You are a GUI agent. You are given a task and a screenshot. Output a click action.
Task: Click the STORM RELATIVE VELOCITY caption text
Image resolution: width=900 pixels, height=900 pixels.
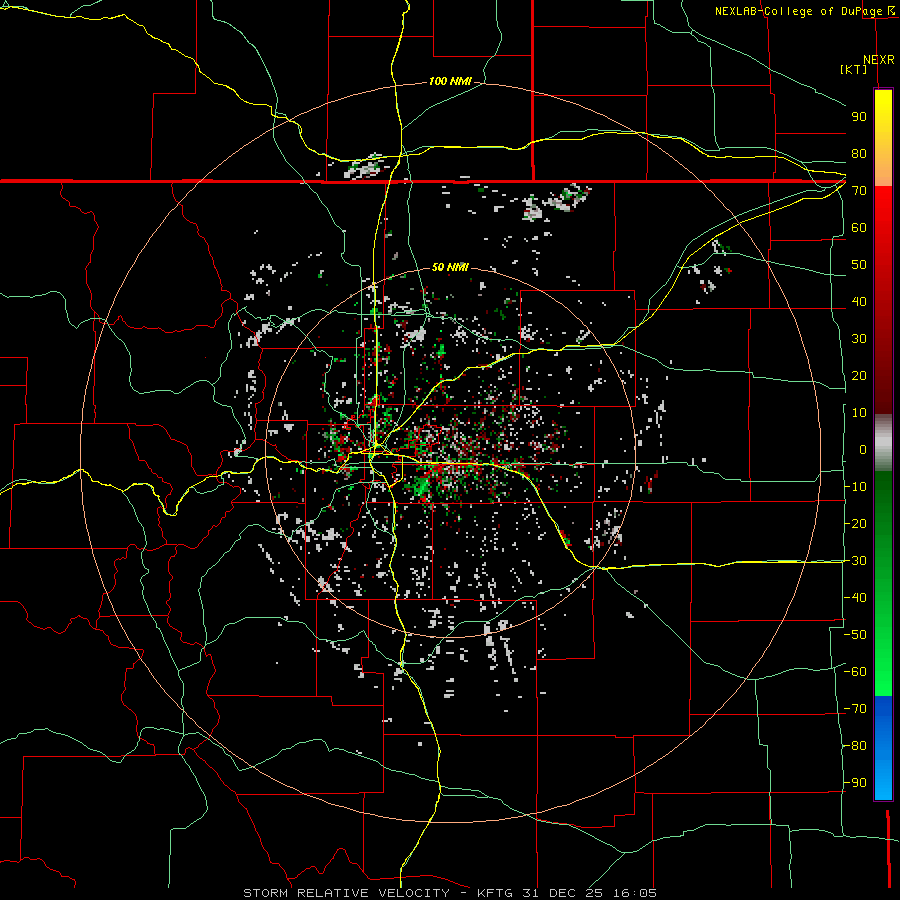pyautogui.click(x=346, y=893)
